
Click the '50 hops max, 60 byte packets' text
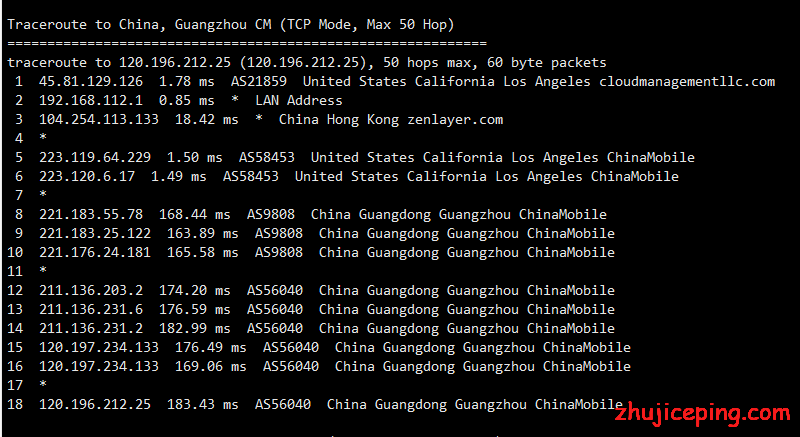pyautogui.click(x=494, y=63)
